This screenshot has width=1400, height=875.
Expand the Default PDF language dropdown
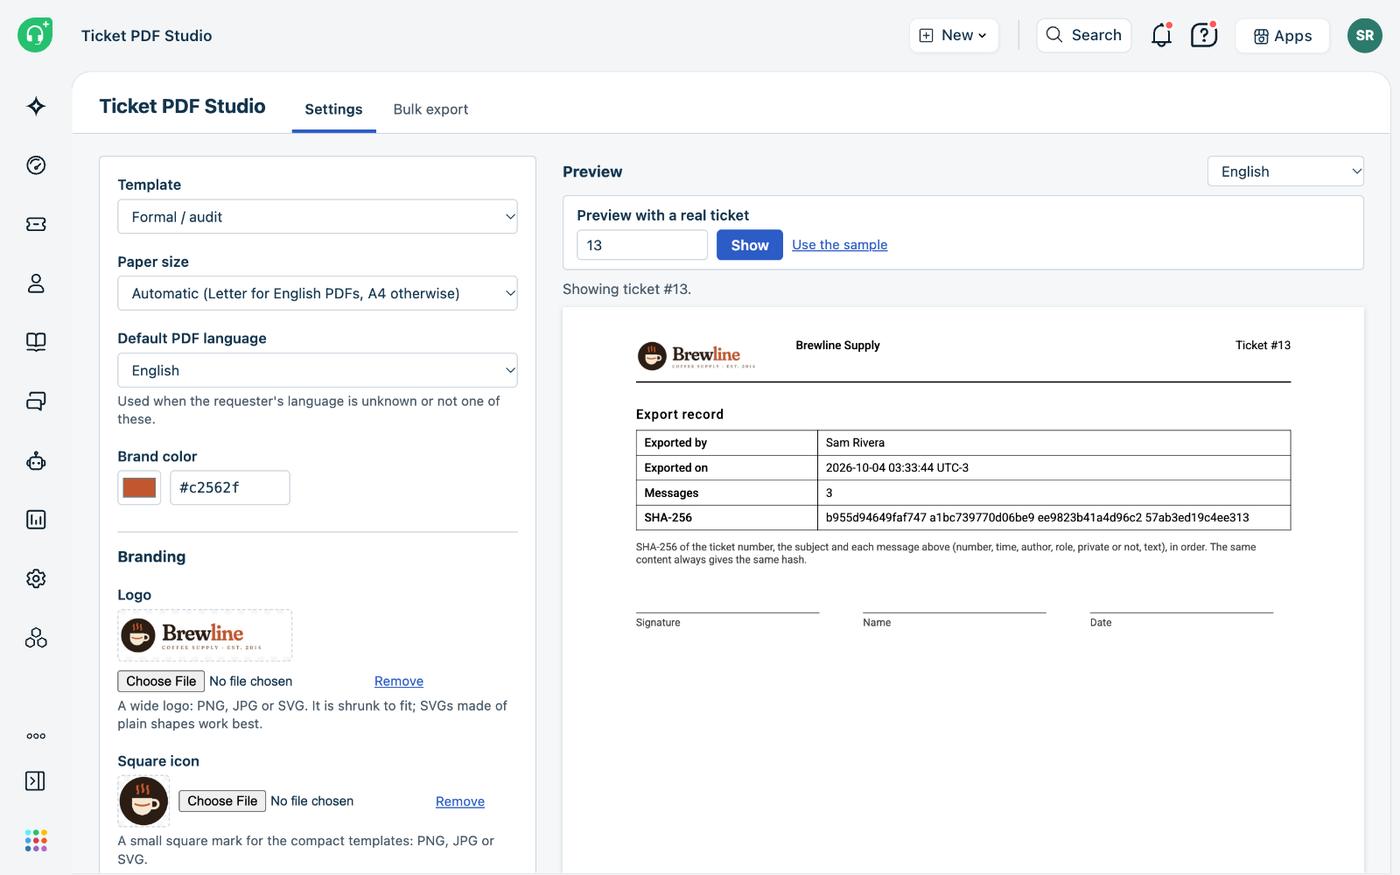(317, 370)
